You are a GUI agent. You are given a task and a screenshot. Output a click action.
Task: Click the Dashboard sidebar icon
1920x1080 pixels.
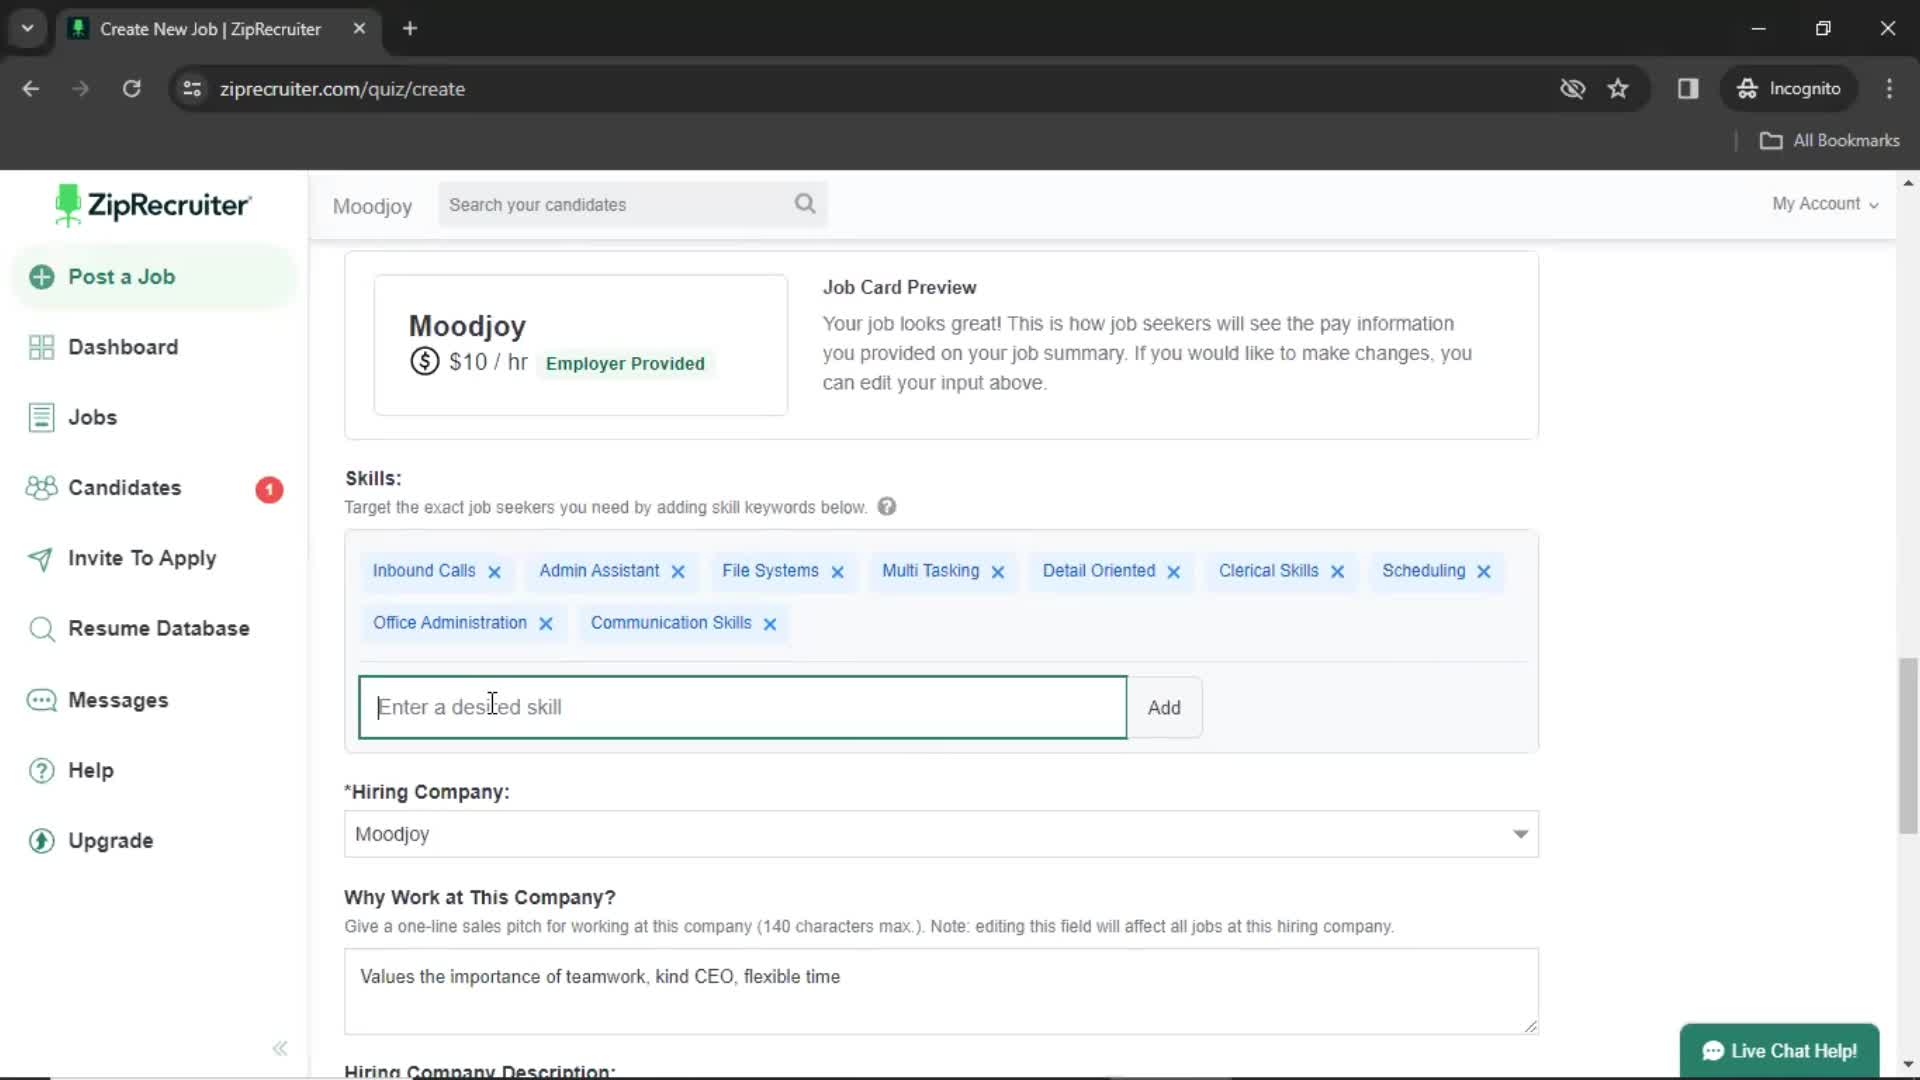[41, 347]
